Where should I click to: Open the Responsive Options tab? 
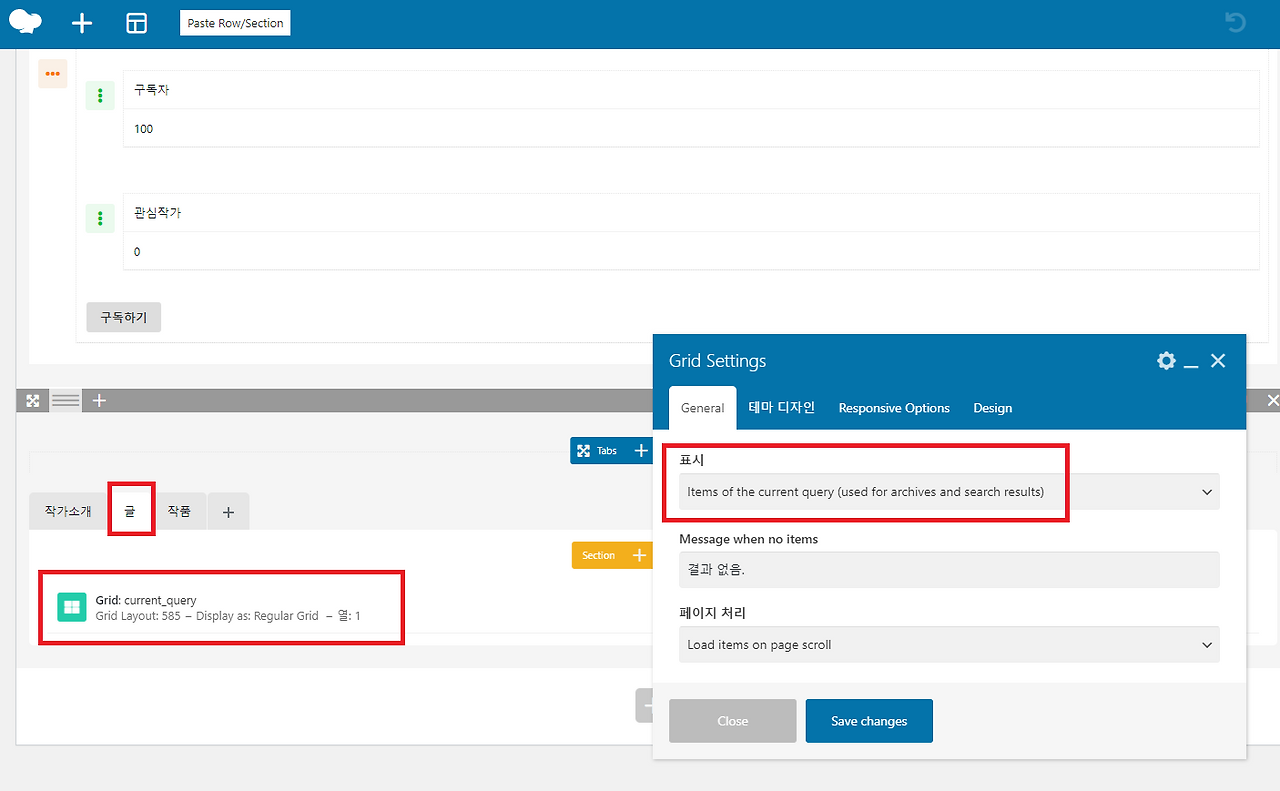[894, 408]
